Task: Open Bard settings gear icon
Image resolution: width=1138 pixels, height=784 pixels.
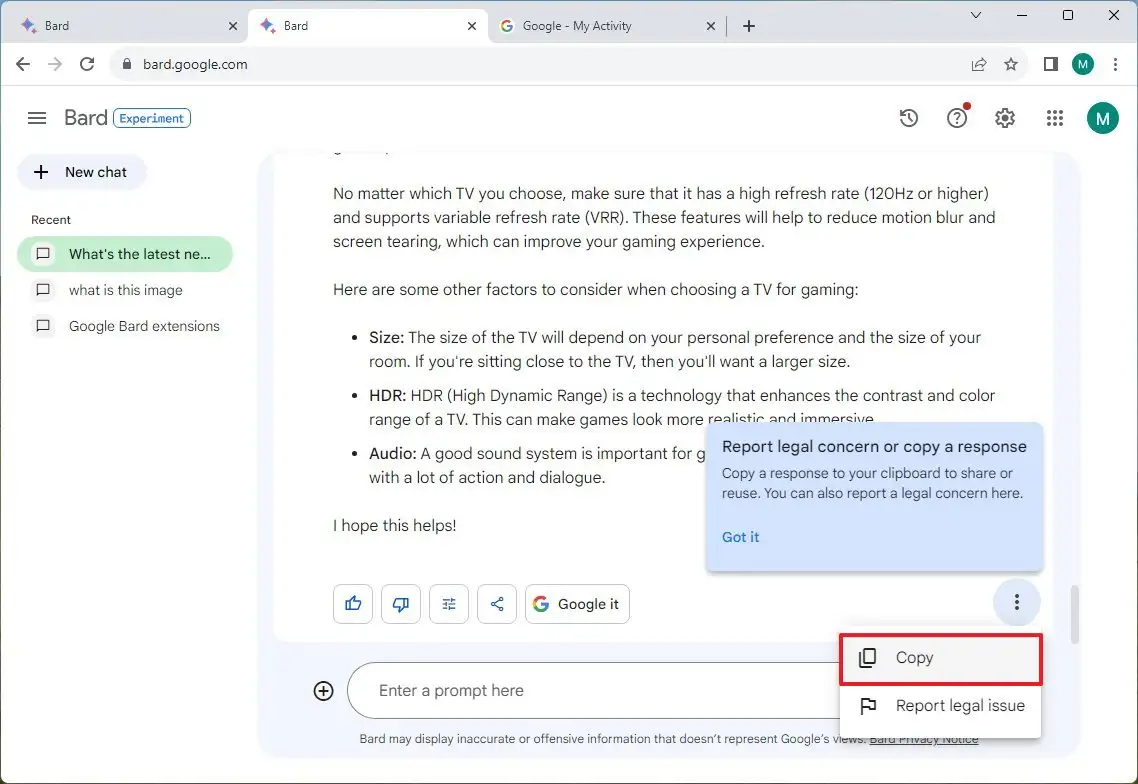Action: 1004,117
